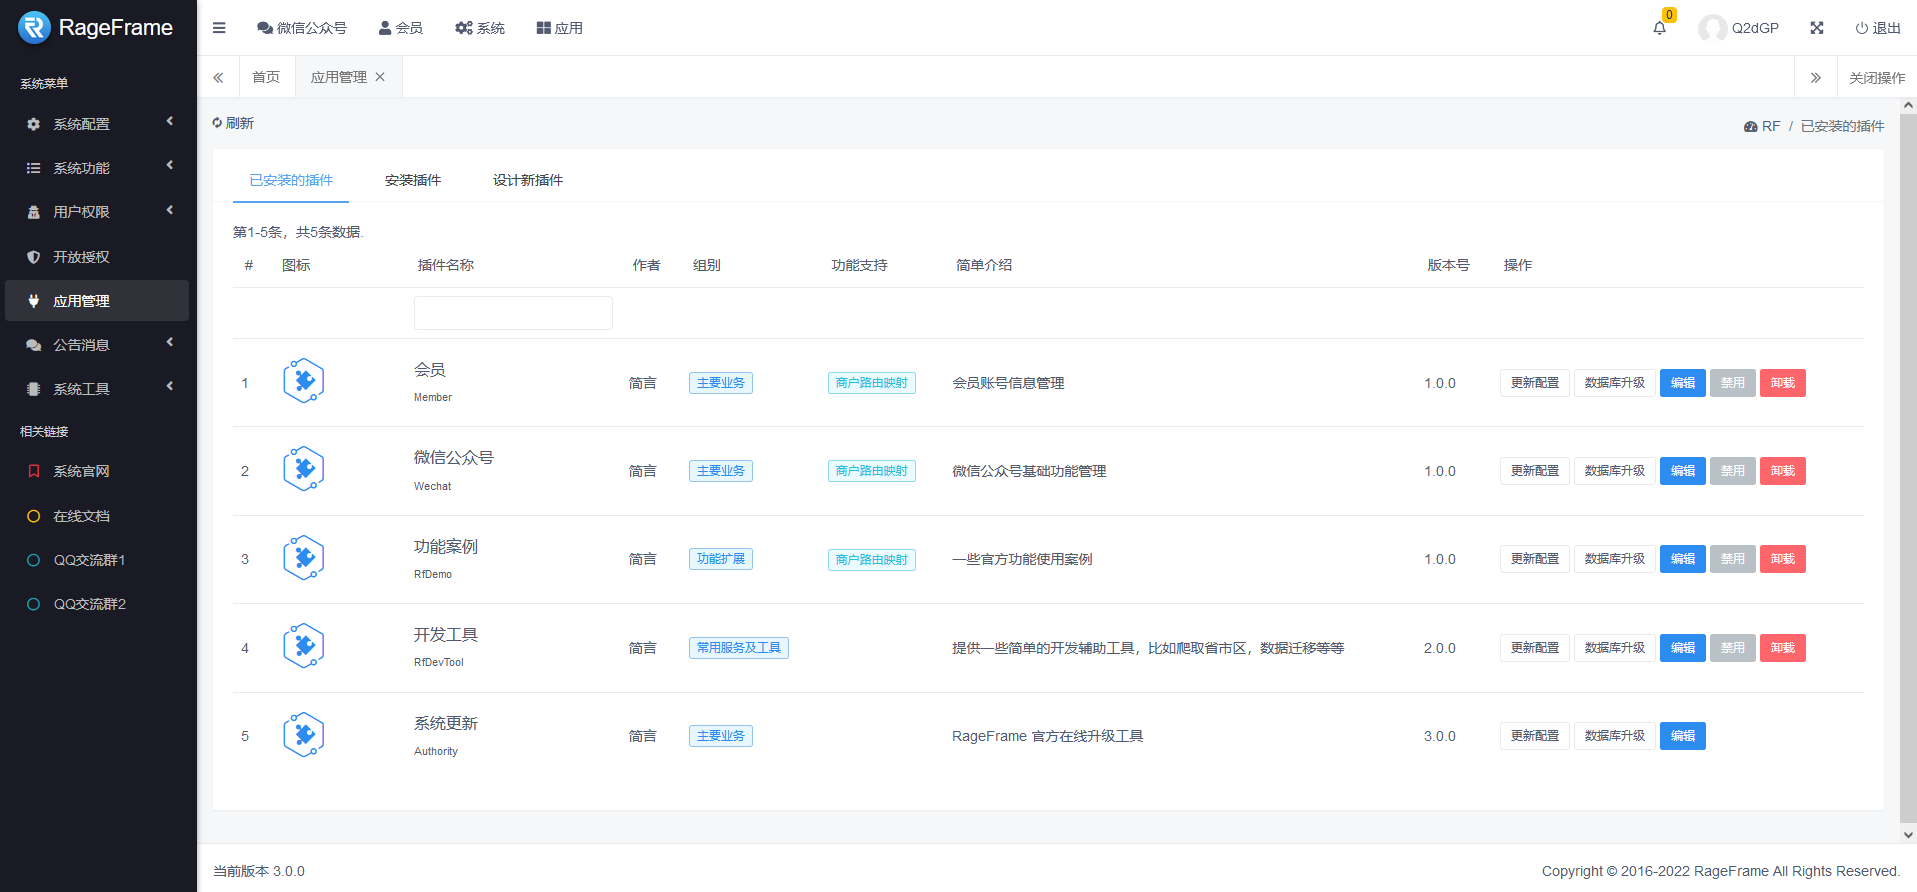Click the page scrollbar up arrow
The image size is (1917, 892).
pyautogui.click(x=1908, y=105)
